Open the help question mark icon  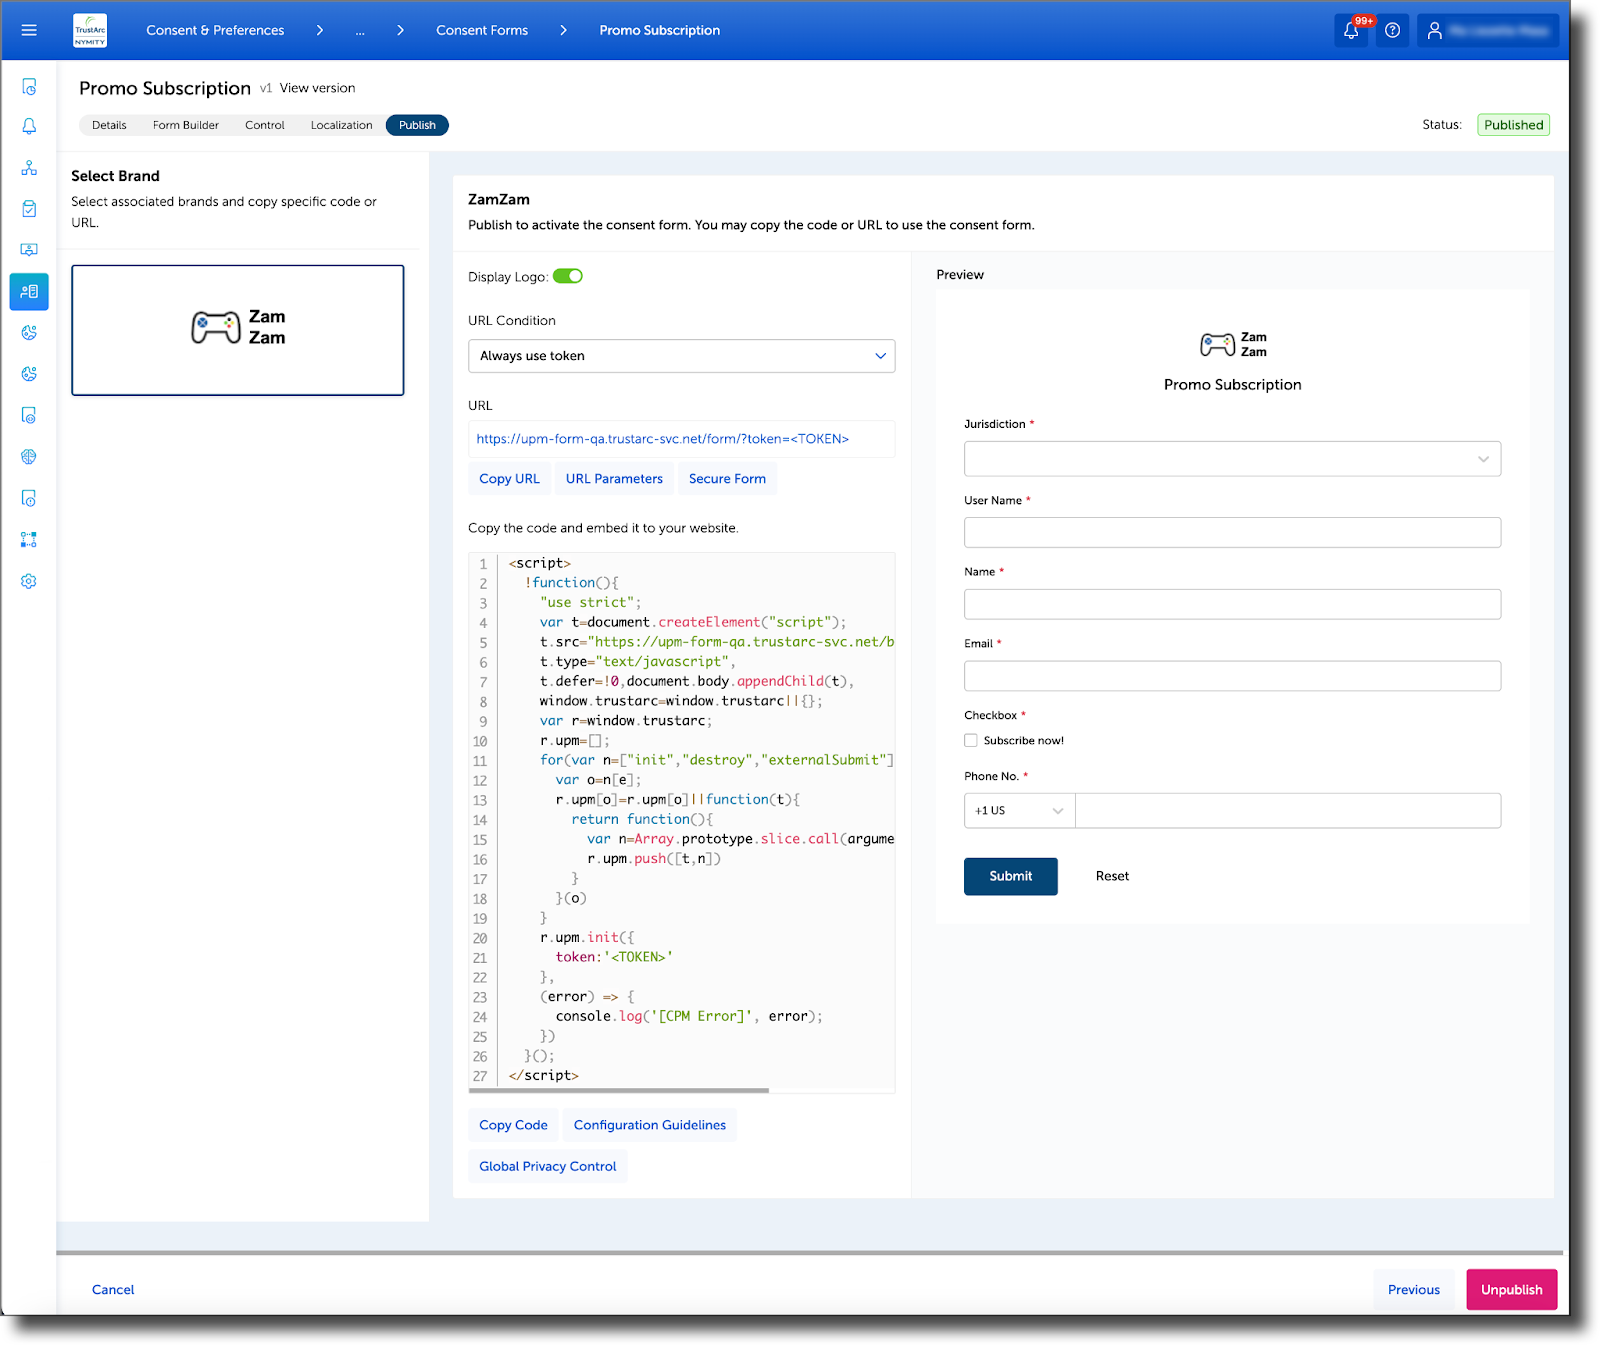pyautogui.click(x=1392, y=30)
